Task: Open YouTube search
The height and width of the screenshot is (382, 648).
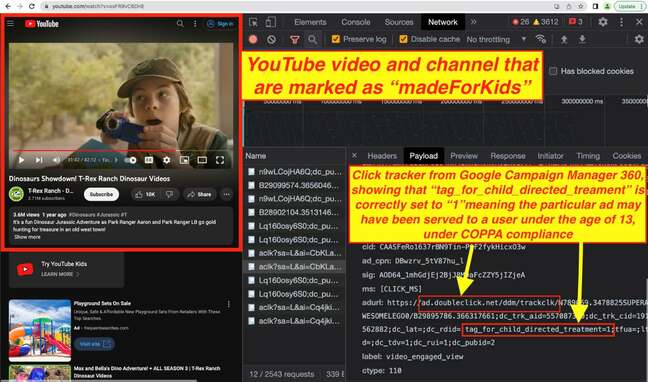Action: point(180,24)
